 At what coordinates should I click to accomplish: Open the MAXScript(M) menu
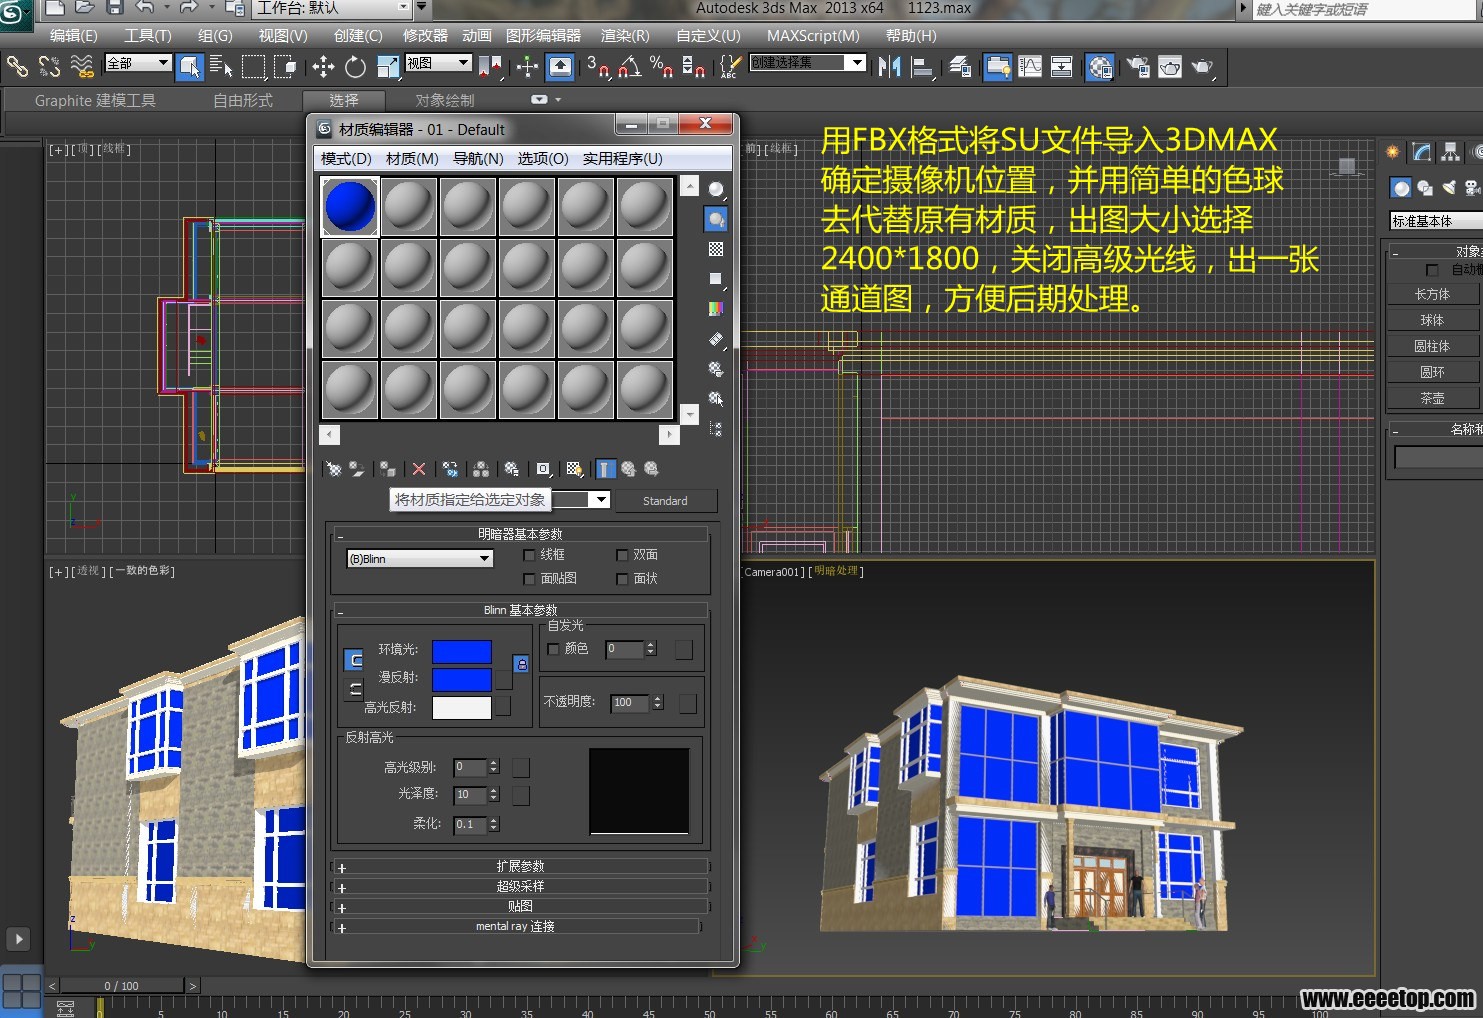pyautogui.click(x=813, y=35)
